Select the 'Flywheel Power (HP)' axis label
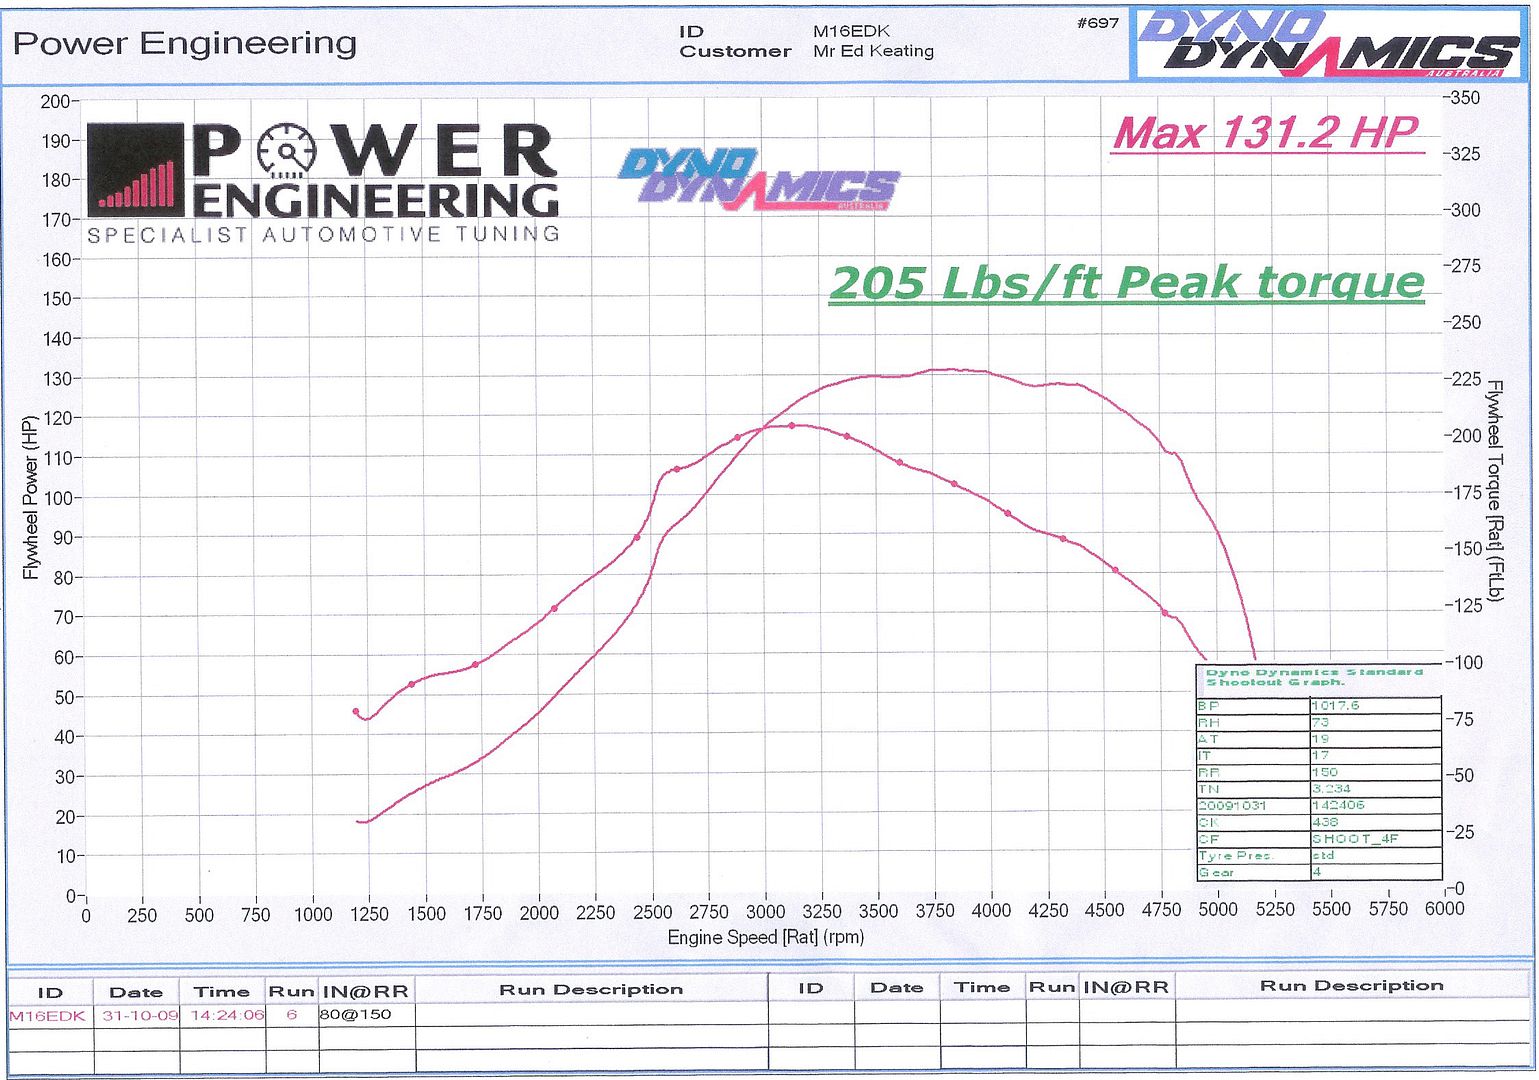Screen dimensions: 1539x1080 [30, 497]
